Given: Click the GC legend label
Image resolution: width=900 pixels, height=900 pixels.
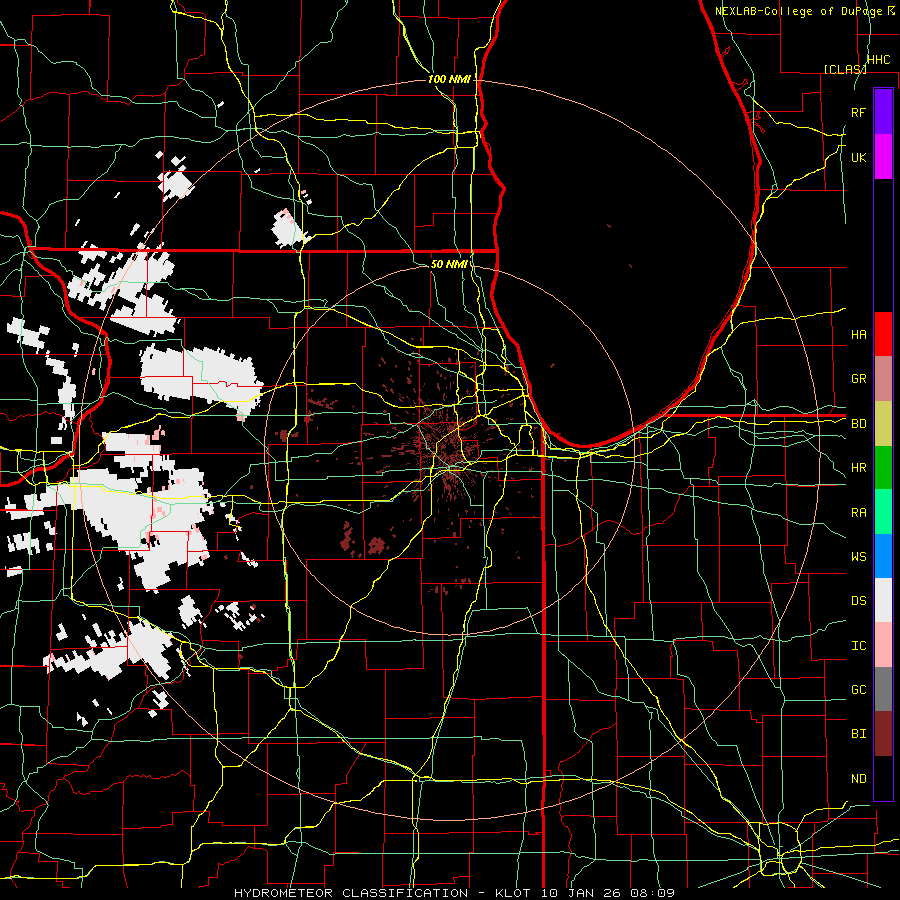Looking at the screenshot, I should (x=858, y=689).
